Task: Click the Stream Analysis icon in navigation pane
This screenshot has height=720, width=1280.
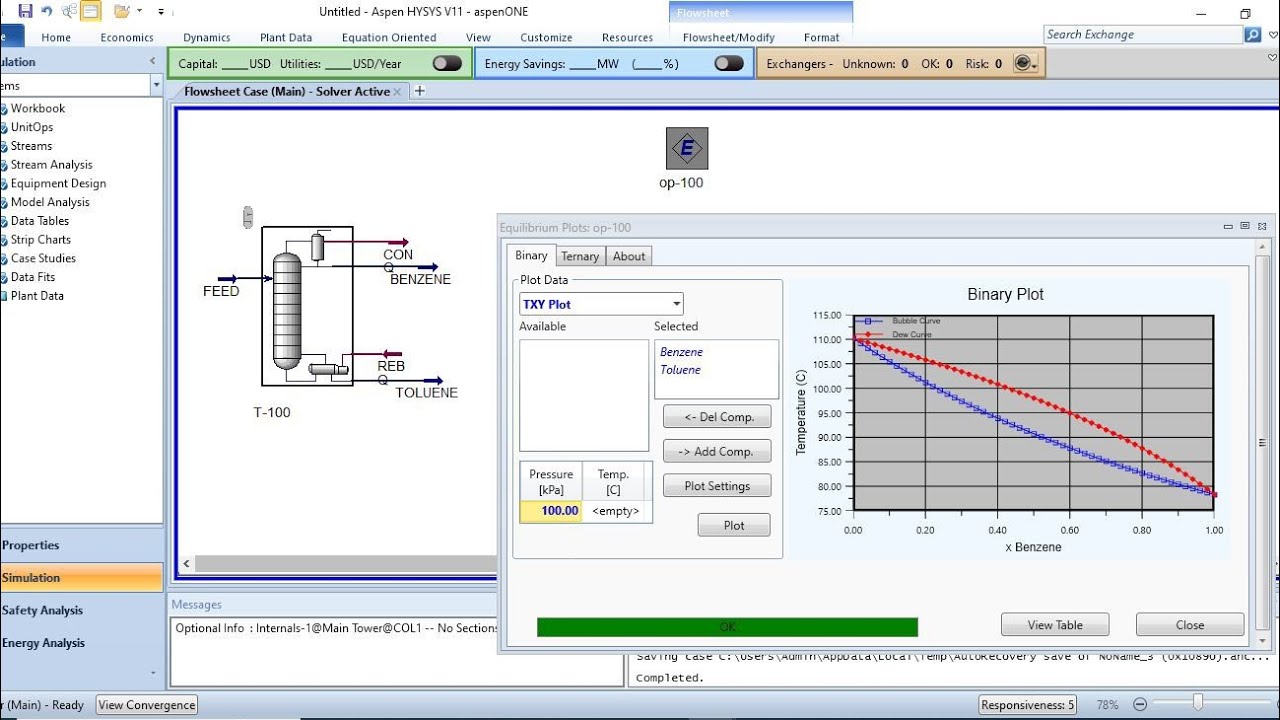Action: point(3,165)
